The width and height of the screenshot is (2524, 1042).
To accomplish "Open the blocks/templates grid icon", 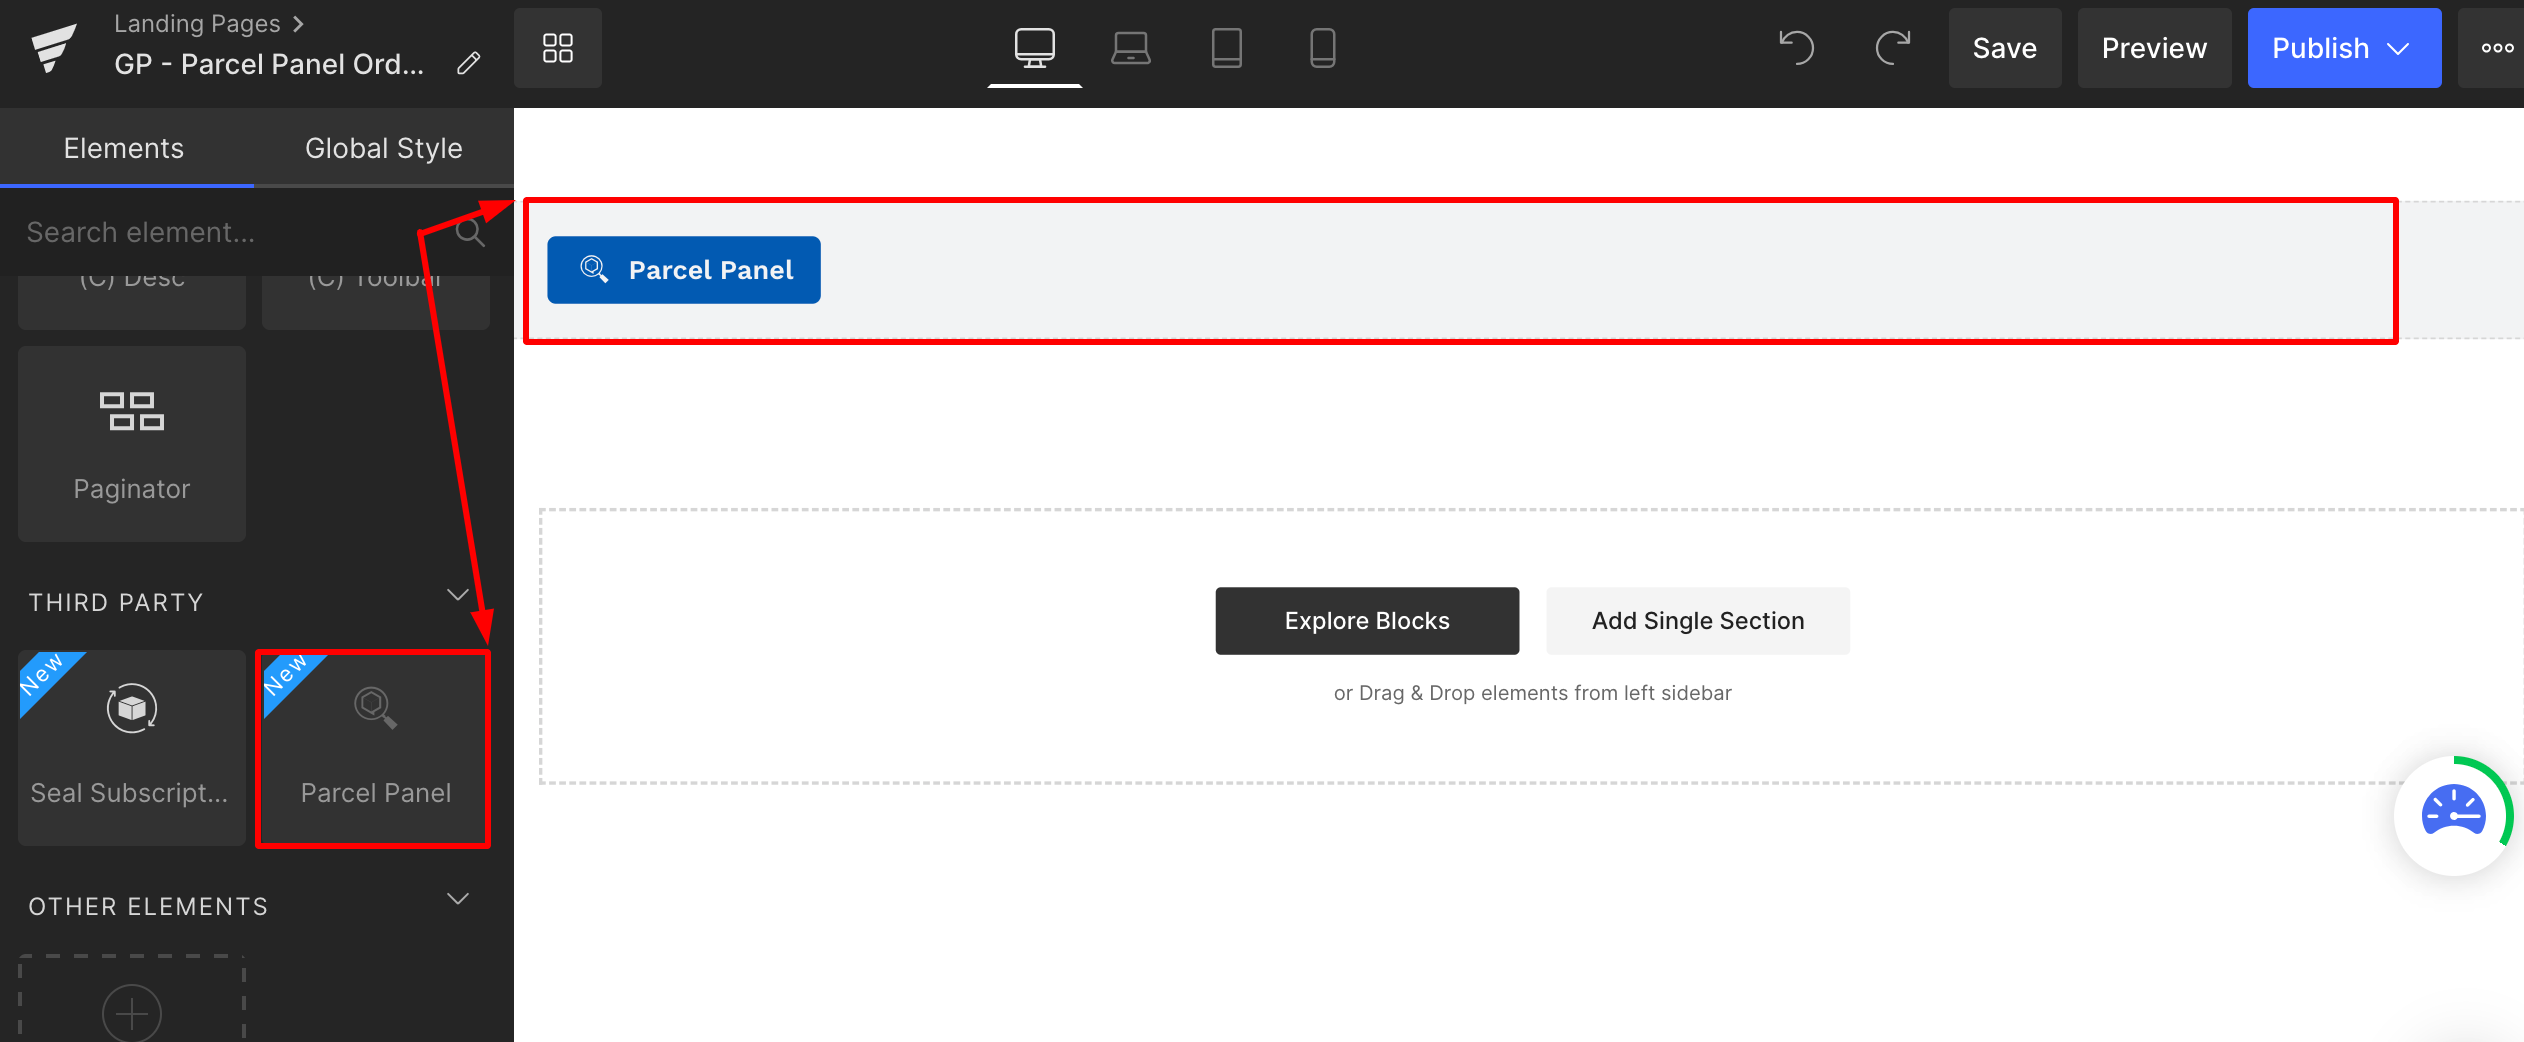I will [x=557, y=47].
